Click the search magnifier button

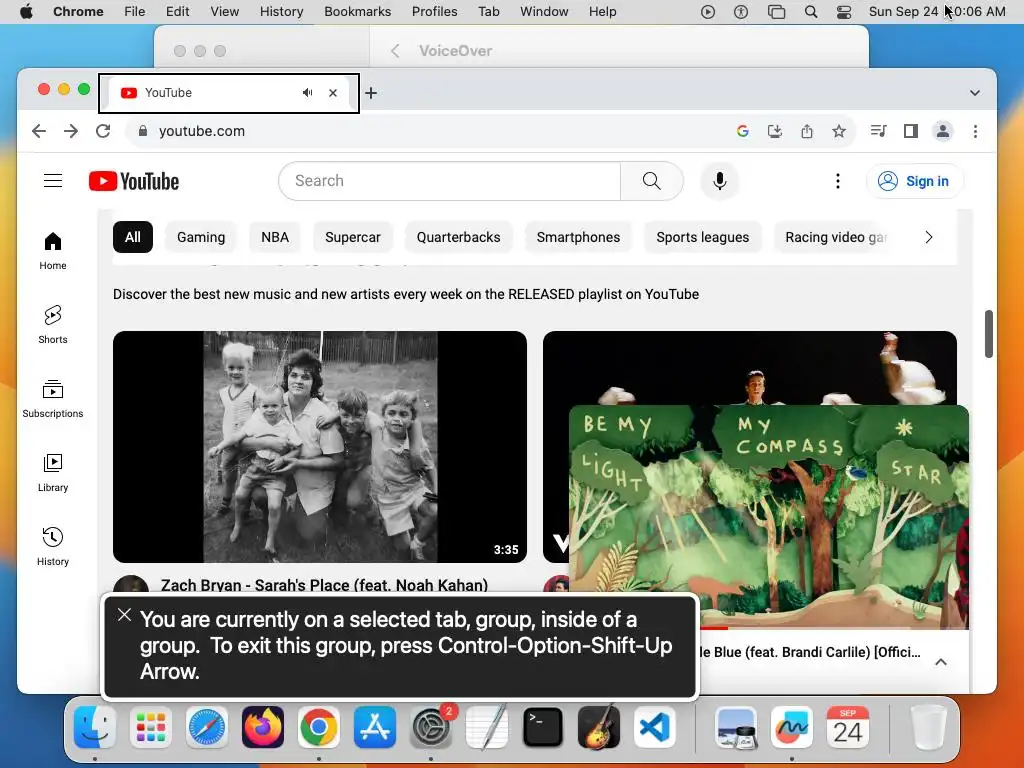pos(651,181)
